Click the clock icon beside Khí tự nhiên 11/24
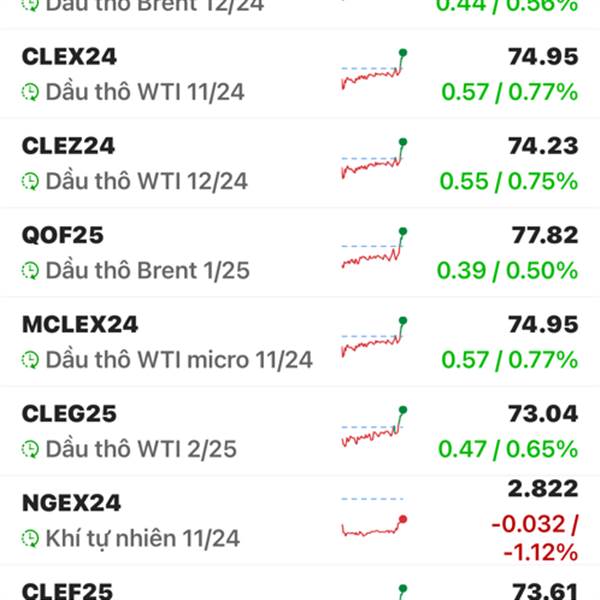Screen dimensions: 600x600 (30, 538)
